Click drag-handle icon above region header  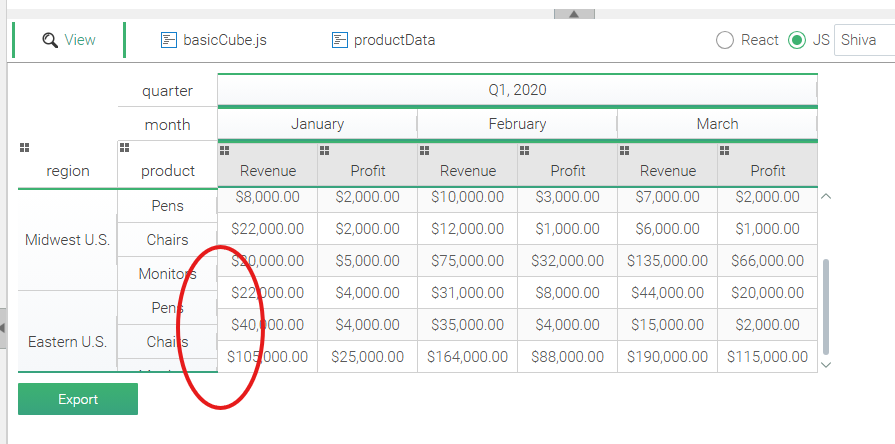coord(24,148)
